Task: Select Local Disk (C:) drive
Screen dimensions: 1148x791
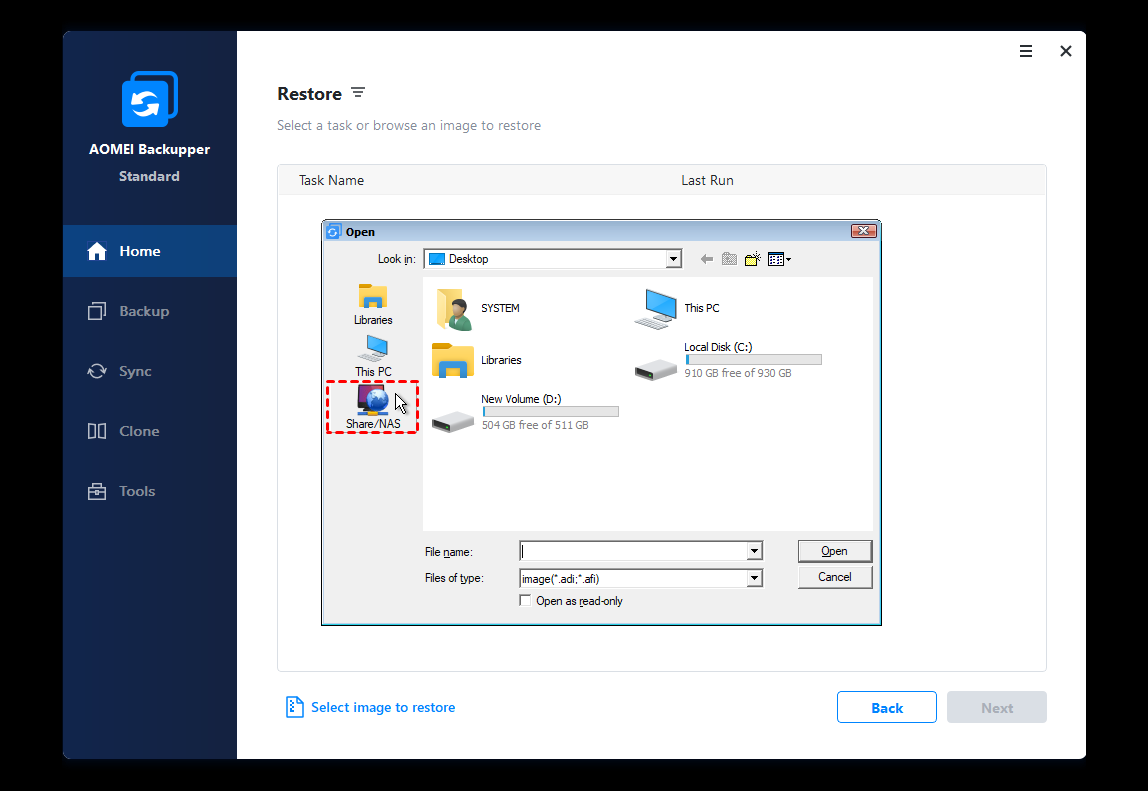Action: [728, 360]
